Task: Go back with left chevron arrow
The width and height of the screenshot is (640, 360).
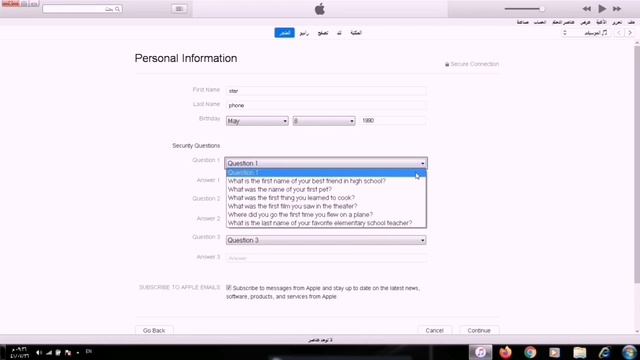Action: [x=619, y=33]
